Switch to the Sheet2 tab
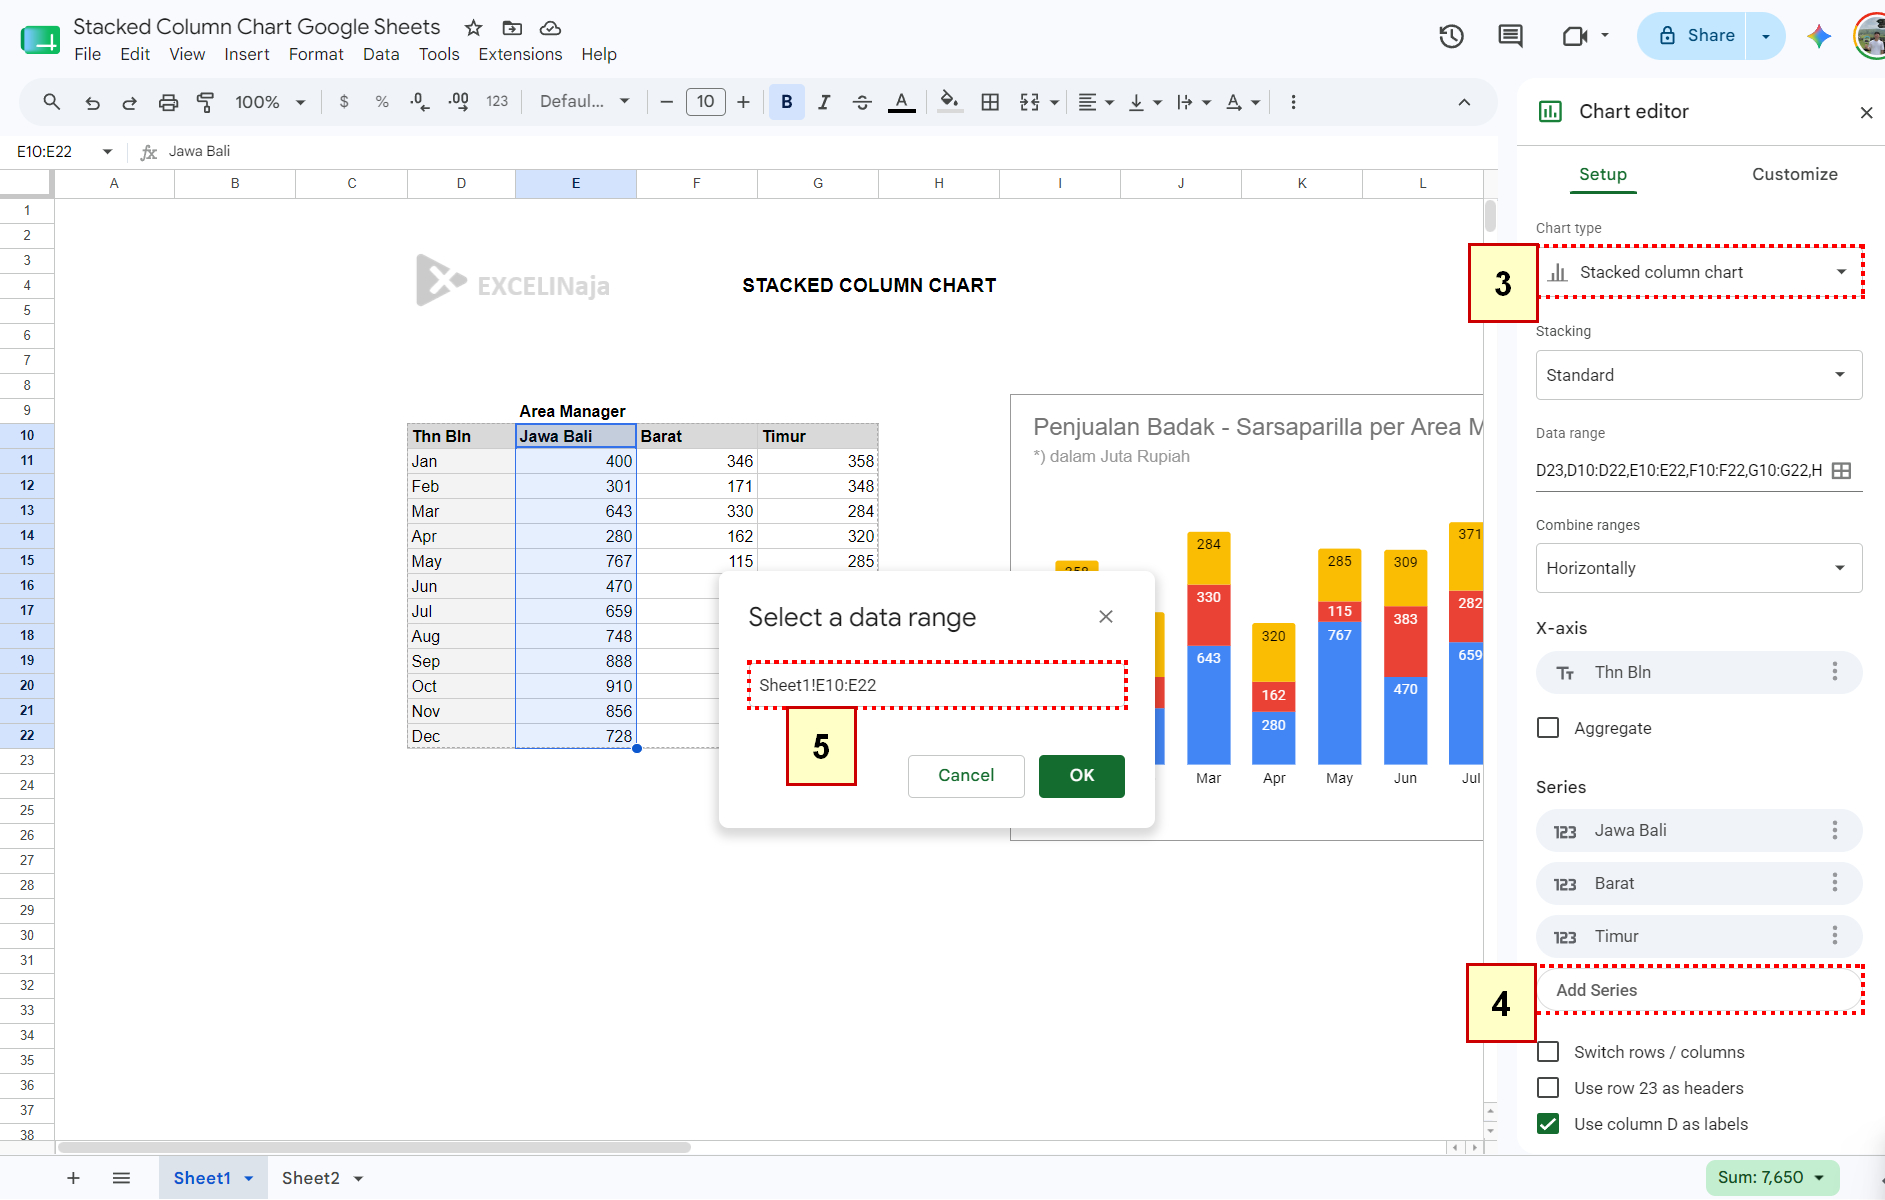This screenshot has width=1885, height=1200. pyautogui.click(x=311, y=1178)
